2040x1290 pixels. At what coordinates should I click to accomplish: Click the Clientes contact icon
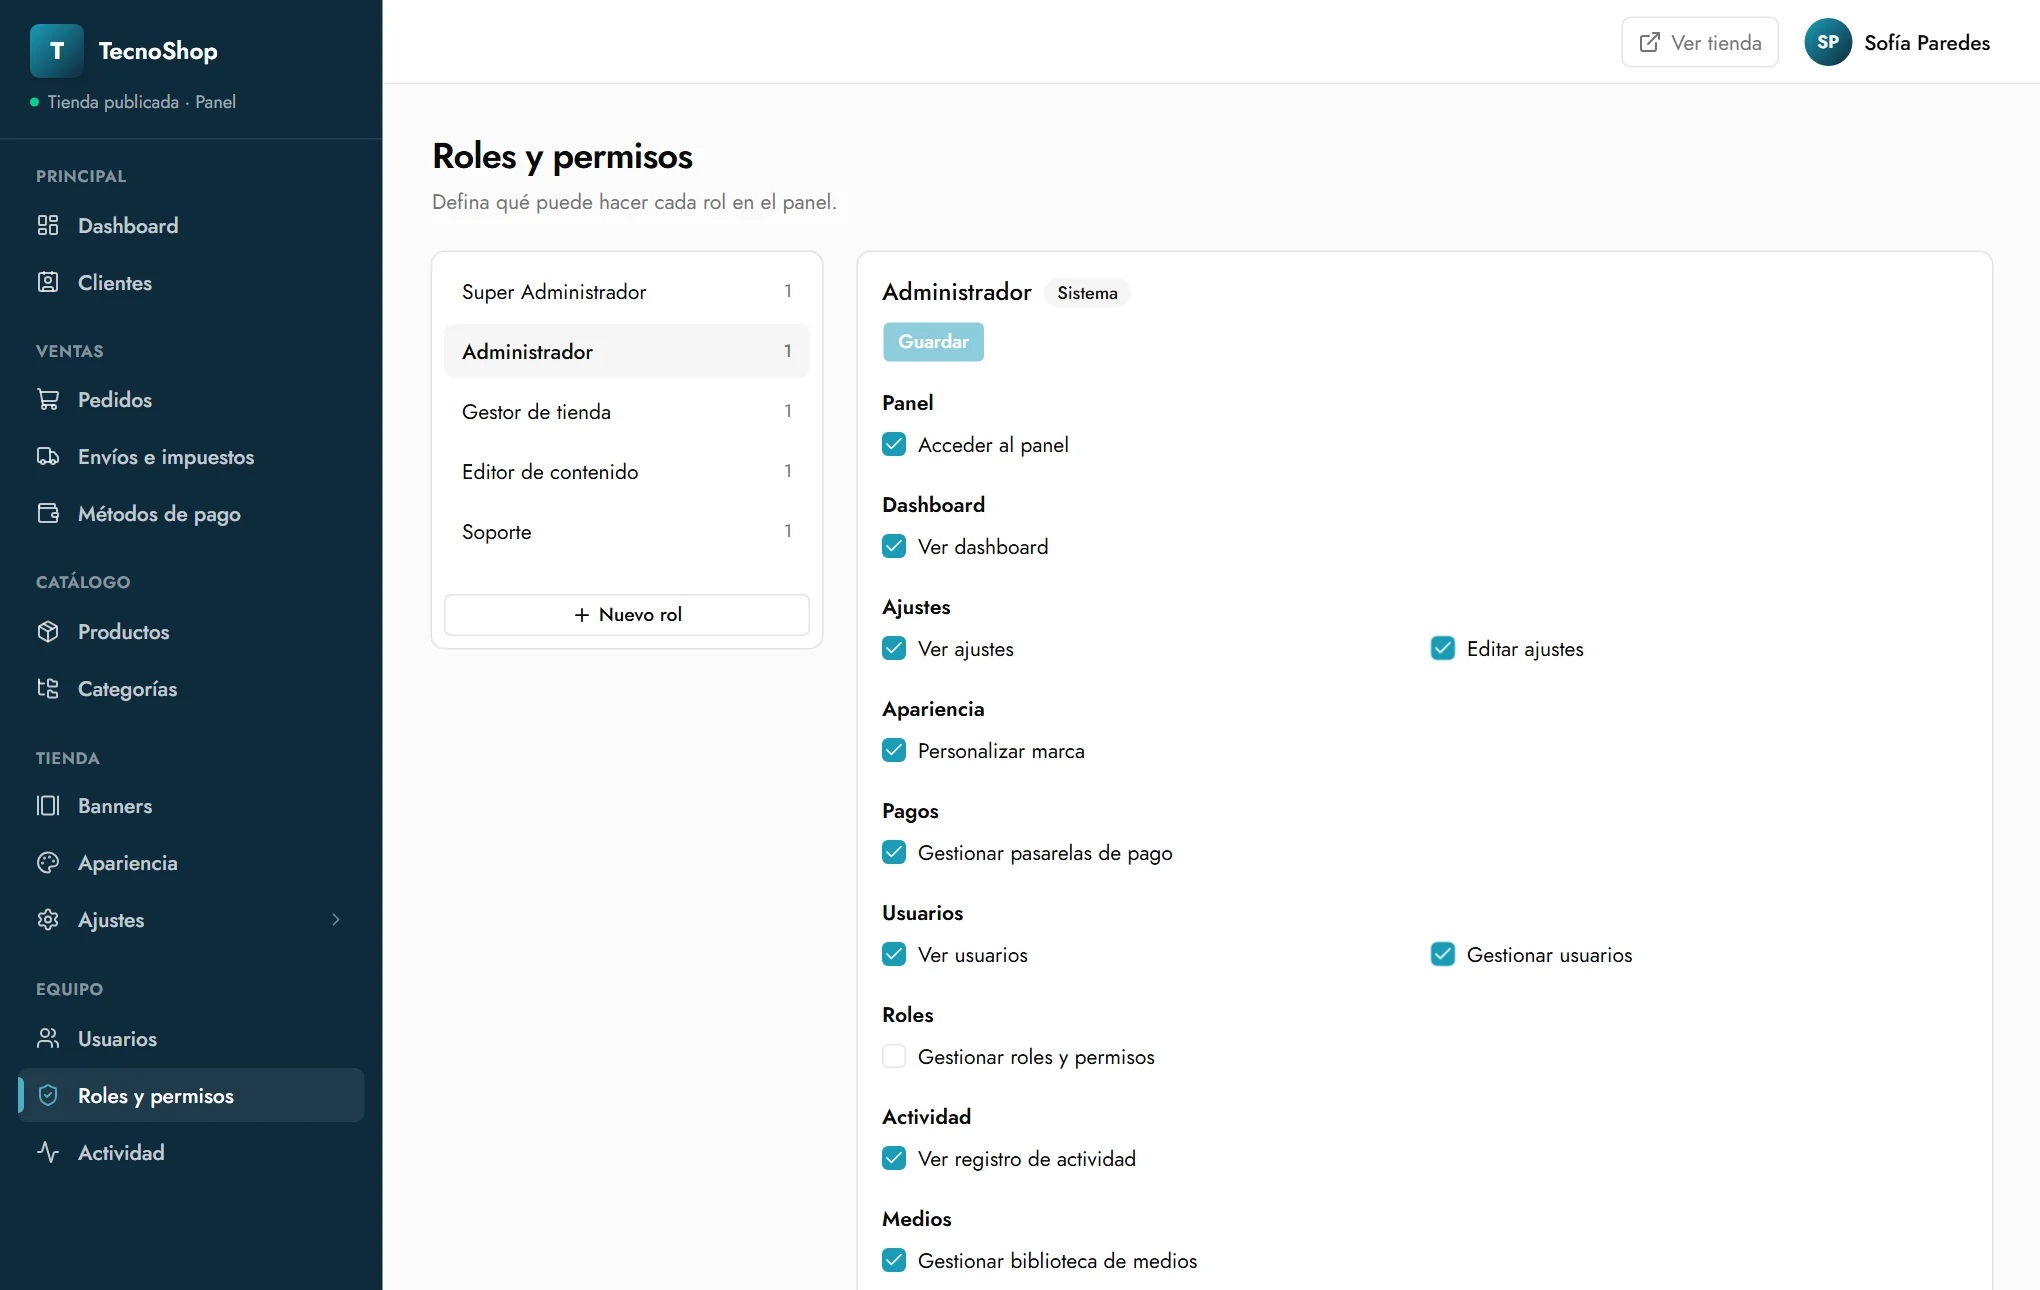[x=48, y=282]
